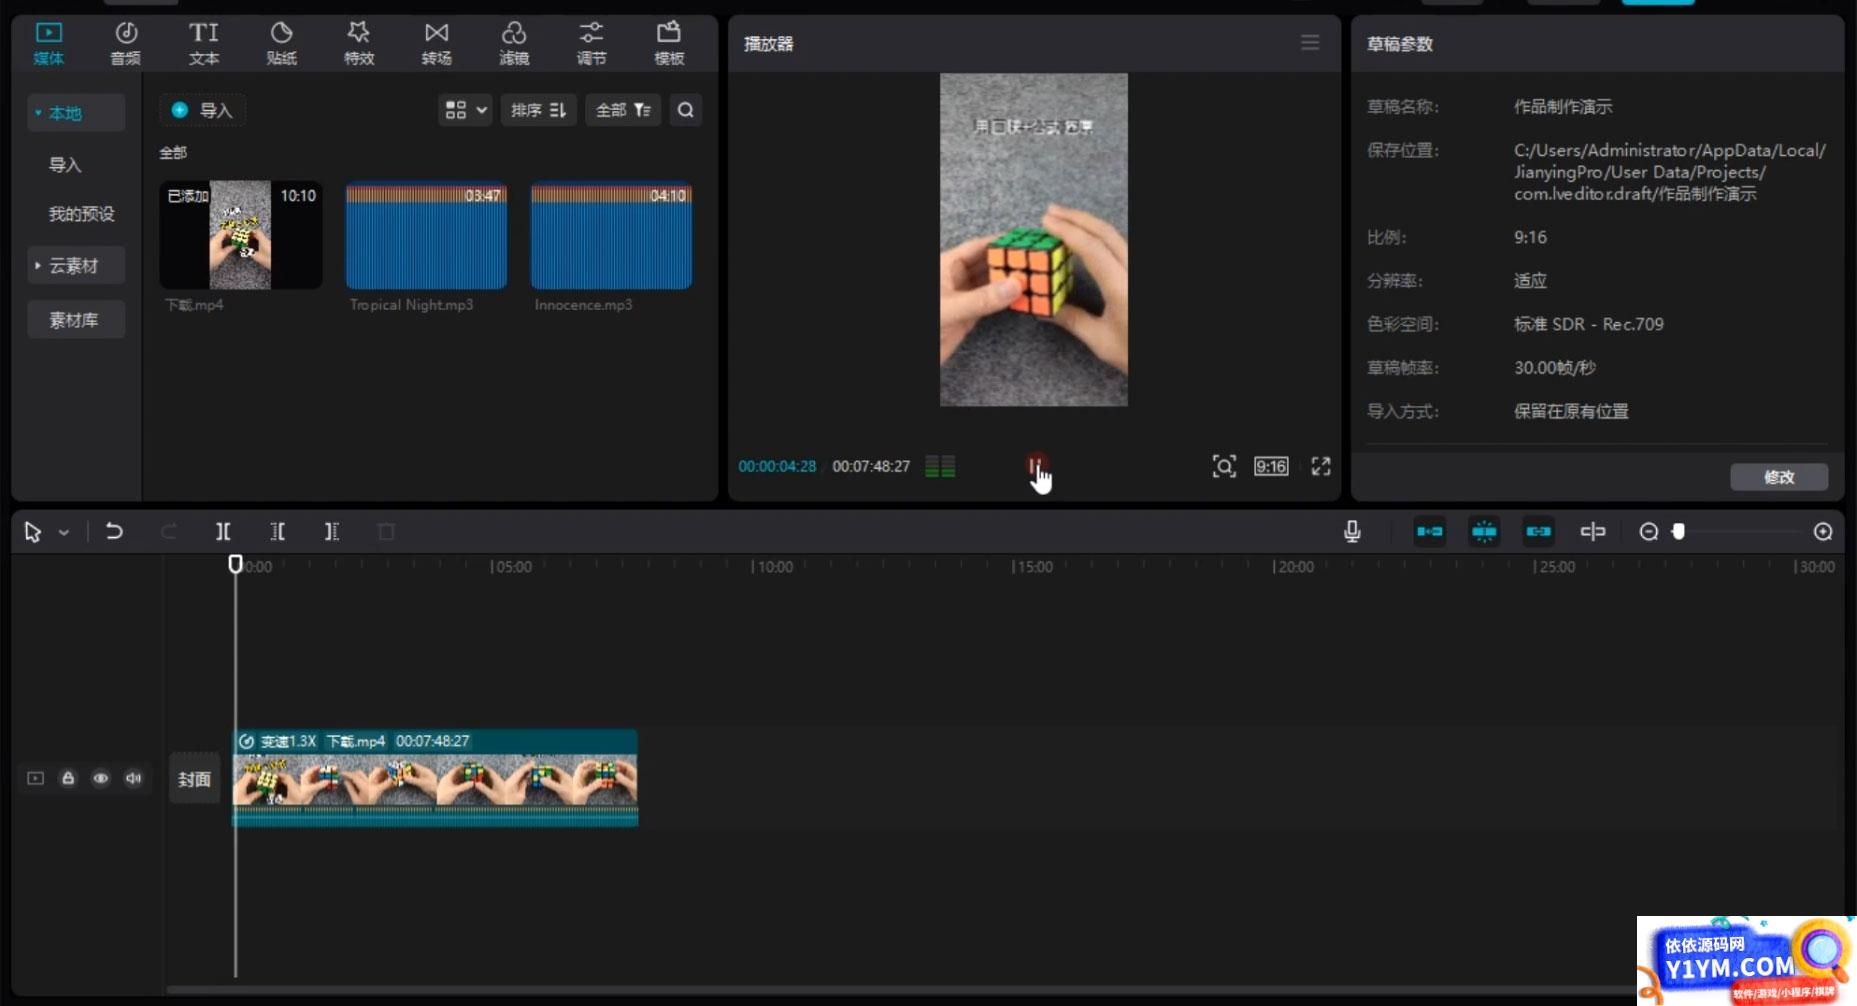The width and height of the screenshot is (1857, 1006).
Task: Open the 音频 audio tab
Action: click(126, 44)
